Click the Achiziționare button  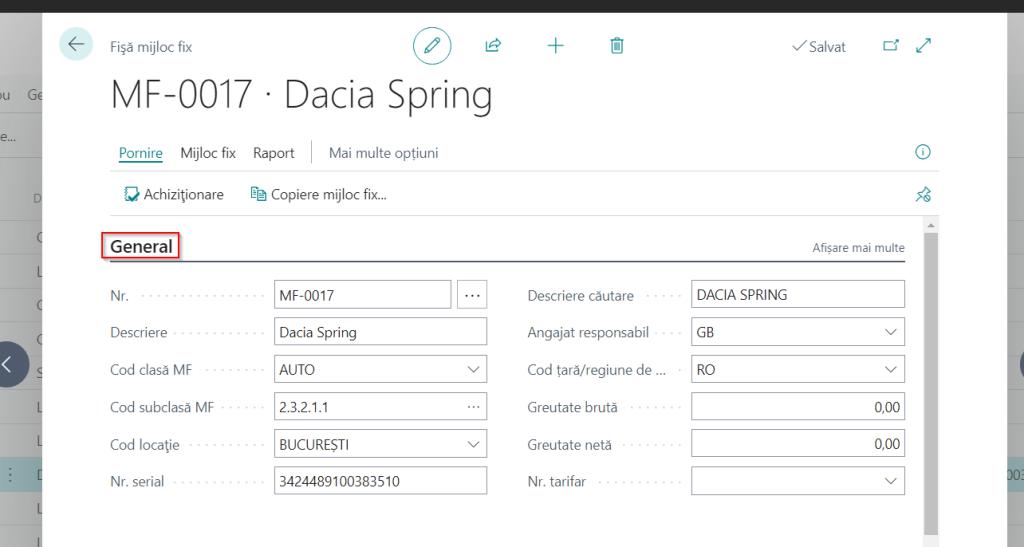click(174, 194)
